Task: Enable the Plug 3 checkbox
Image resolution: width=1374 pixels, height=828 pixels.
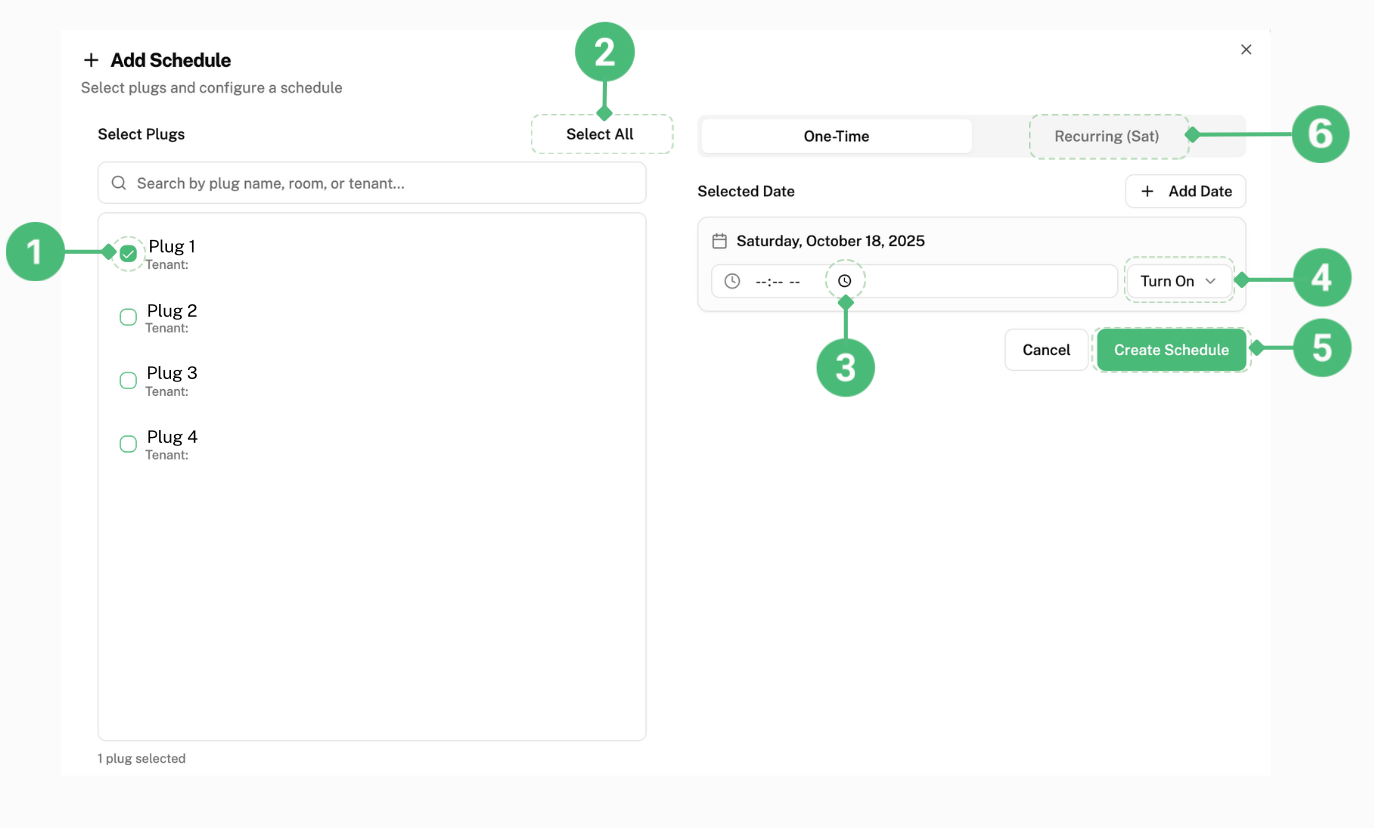Action: click(x=128, y=381)
